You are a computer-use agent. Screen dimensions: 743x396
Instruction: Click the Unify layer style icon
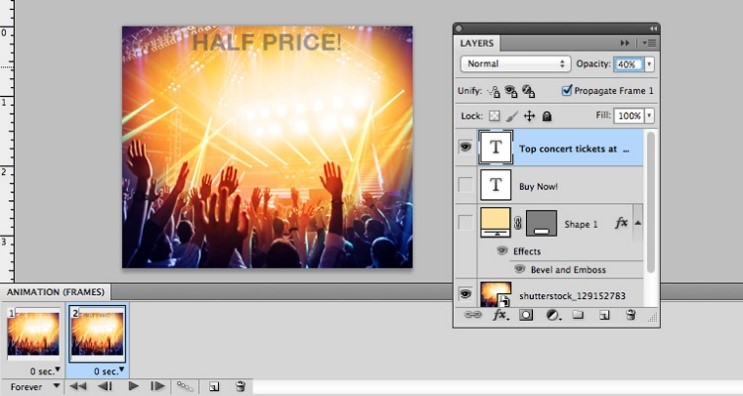click(x=528, y=91)
